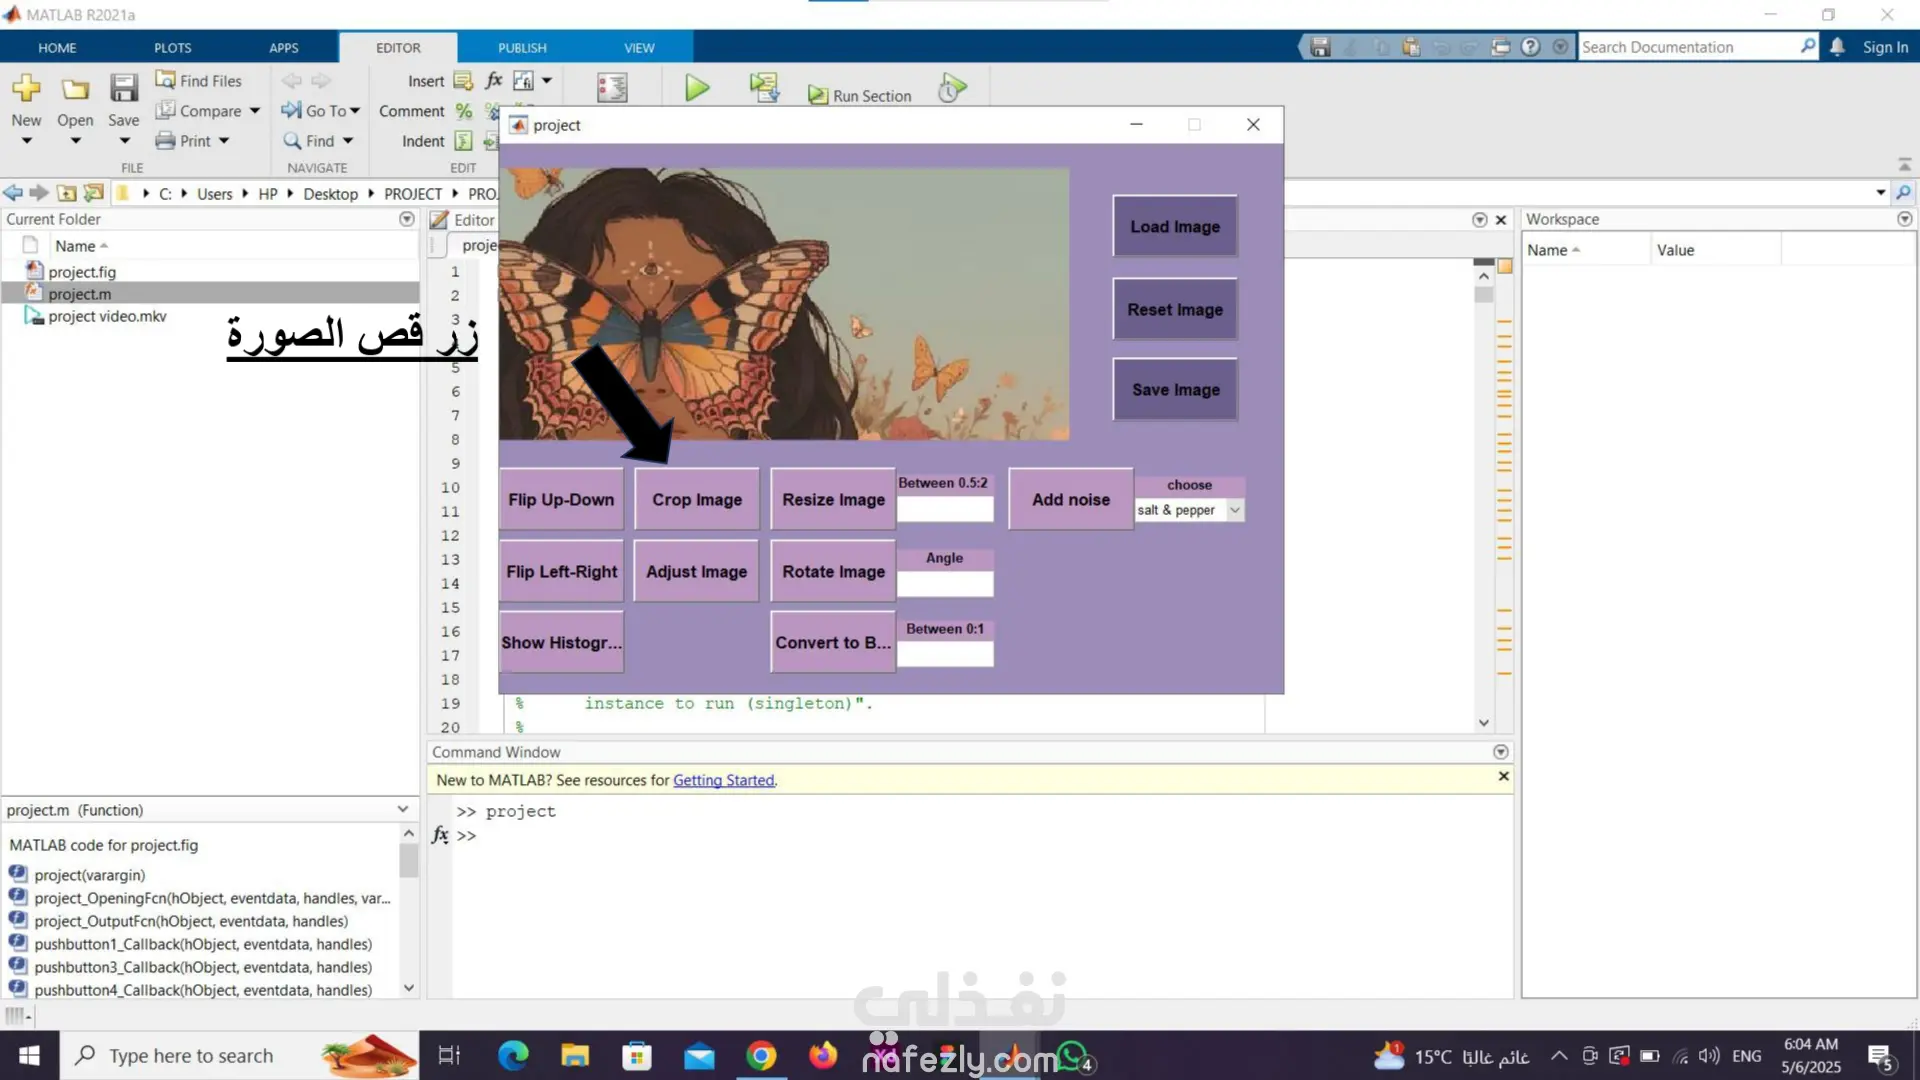Select pushbutton1_Callback in the function list
The height and width of the screenshot is (1080, 1920).
tap(203, 944)
